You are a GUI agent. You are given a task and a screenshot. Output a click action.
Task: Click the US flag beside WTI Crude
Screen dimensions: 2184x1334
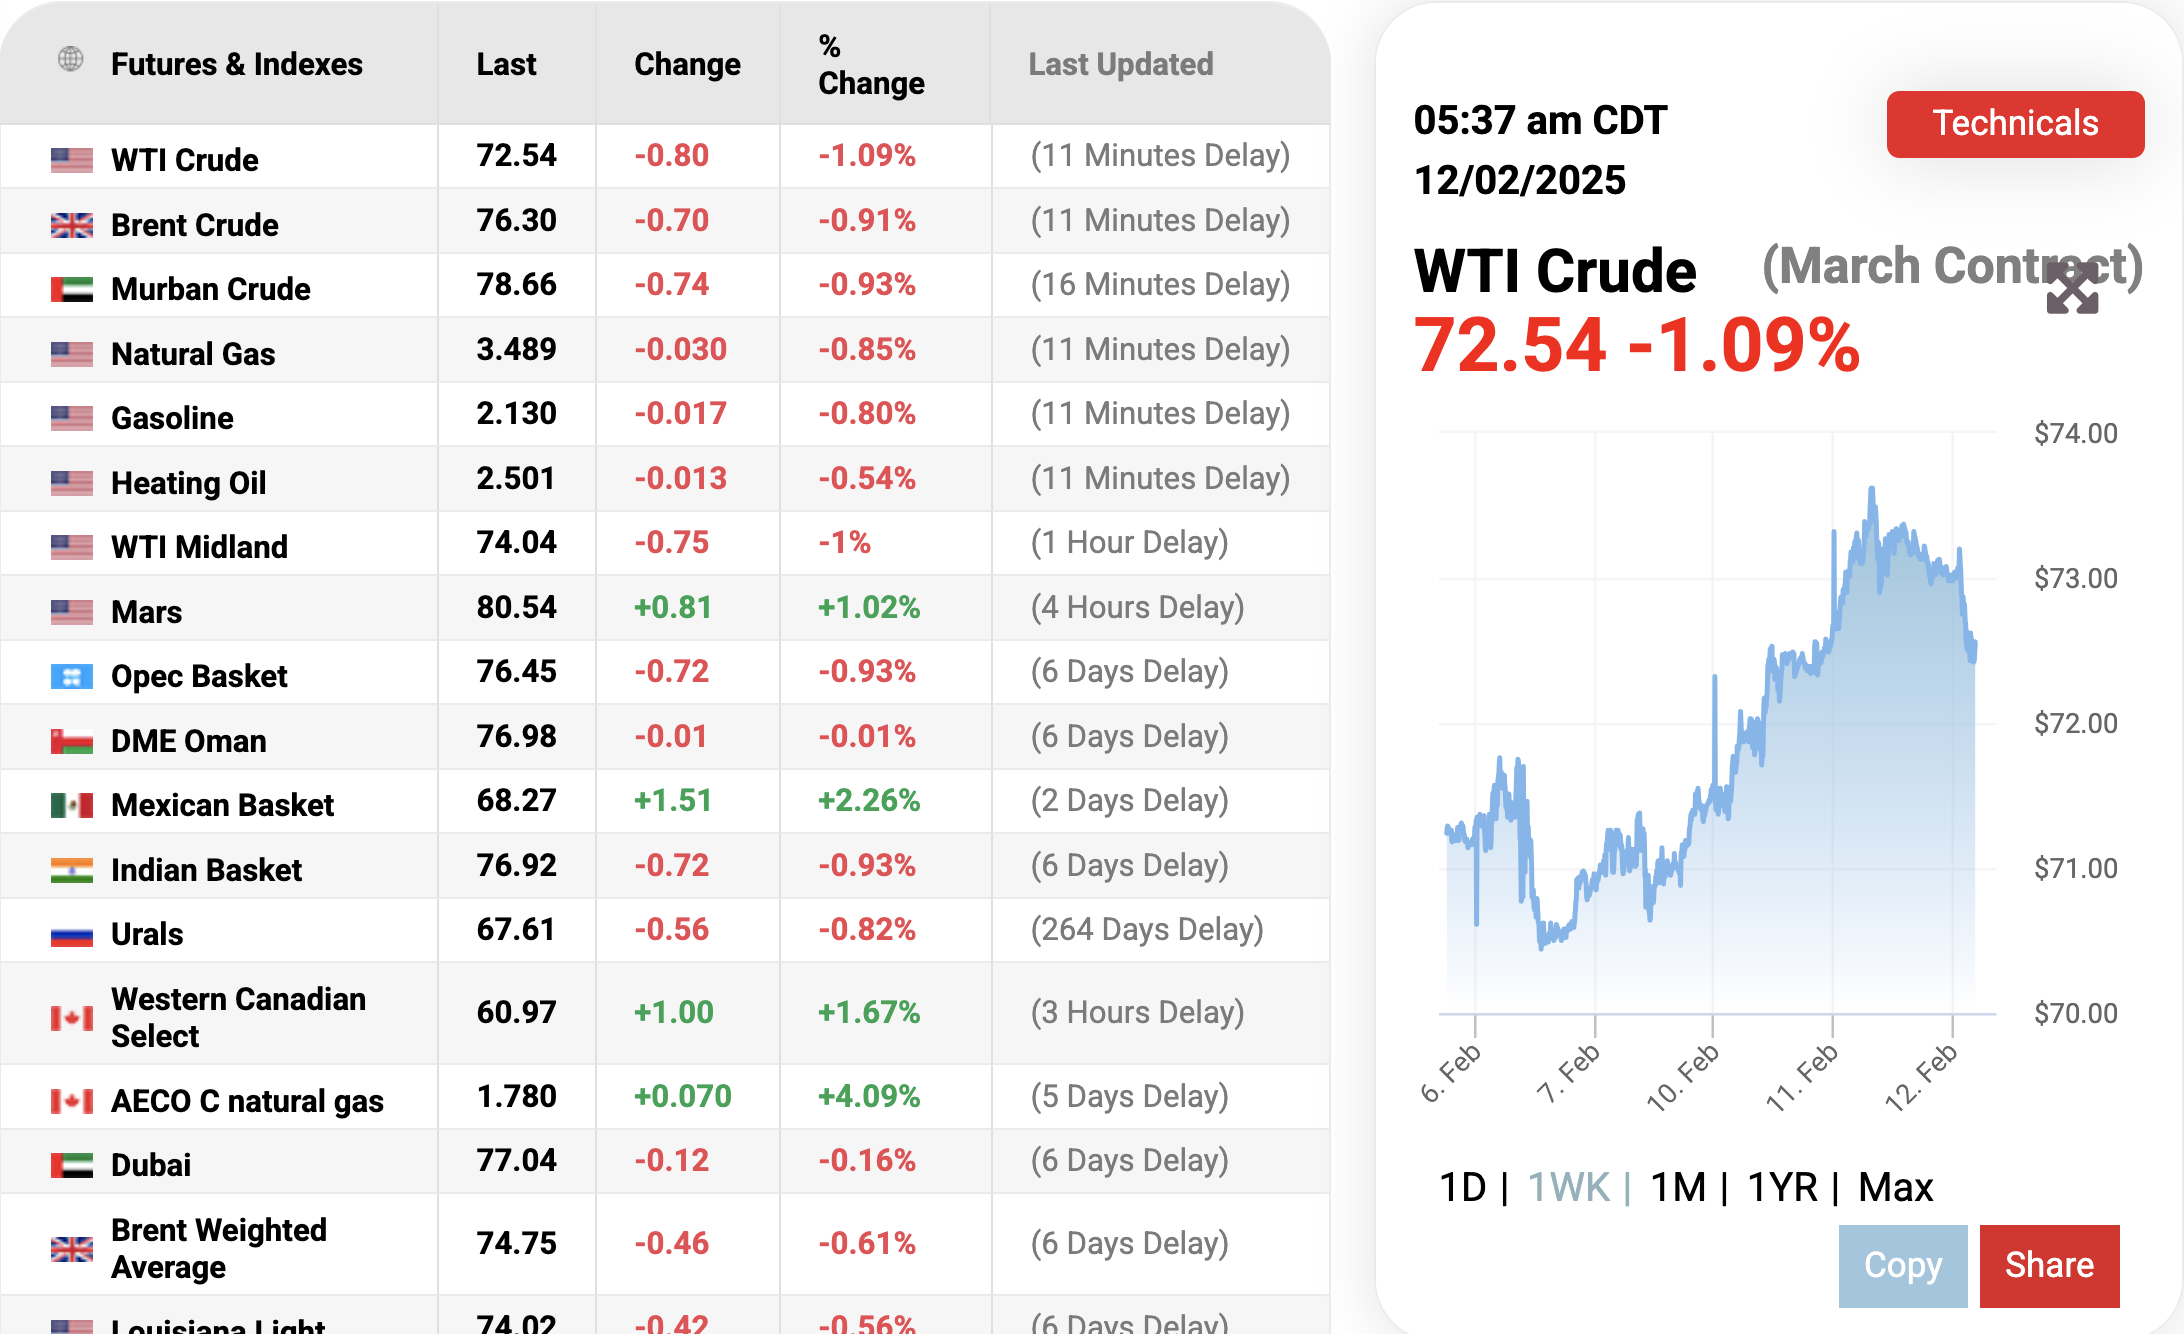tap(72, 160)
